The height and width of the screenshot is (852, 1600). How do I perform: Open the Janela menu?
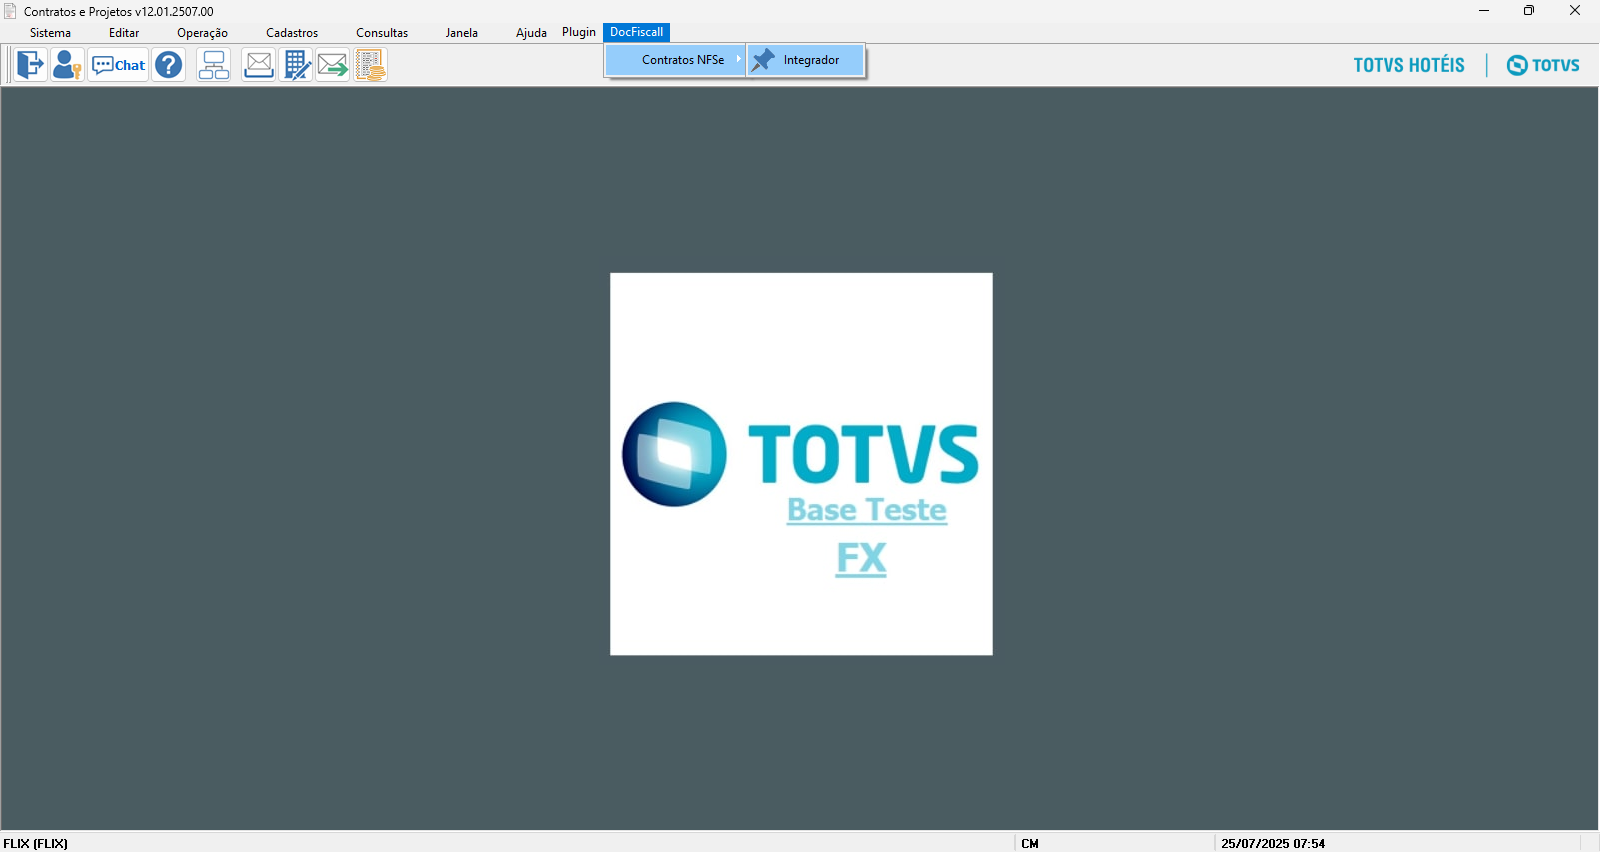[461, 33]
